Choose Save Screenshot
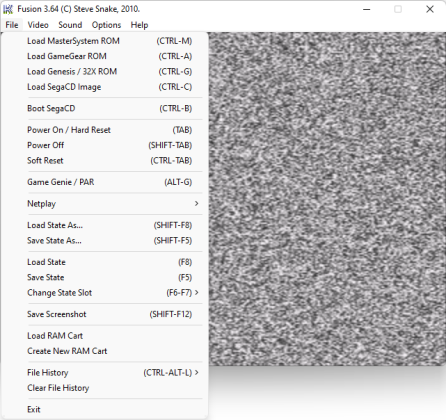Viewport: 446px width, 420px height. [x=105, y=314]
